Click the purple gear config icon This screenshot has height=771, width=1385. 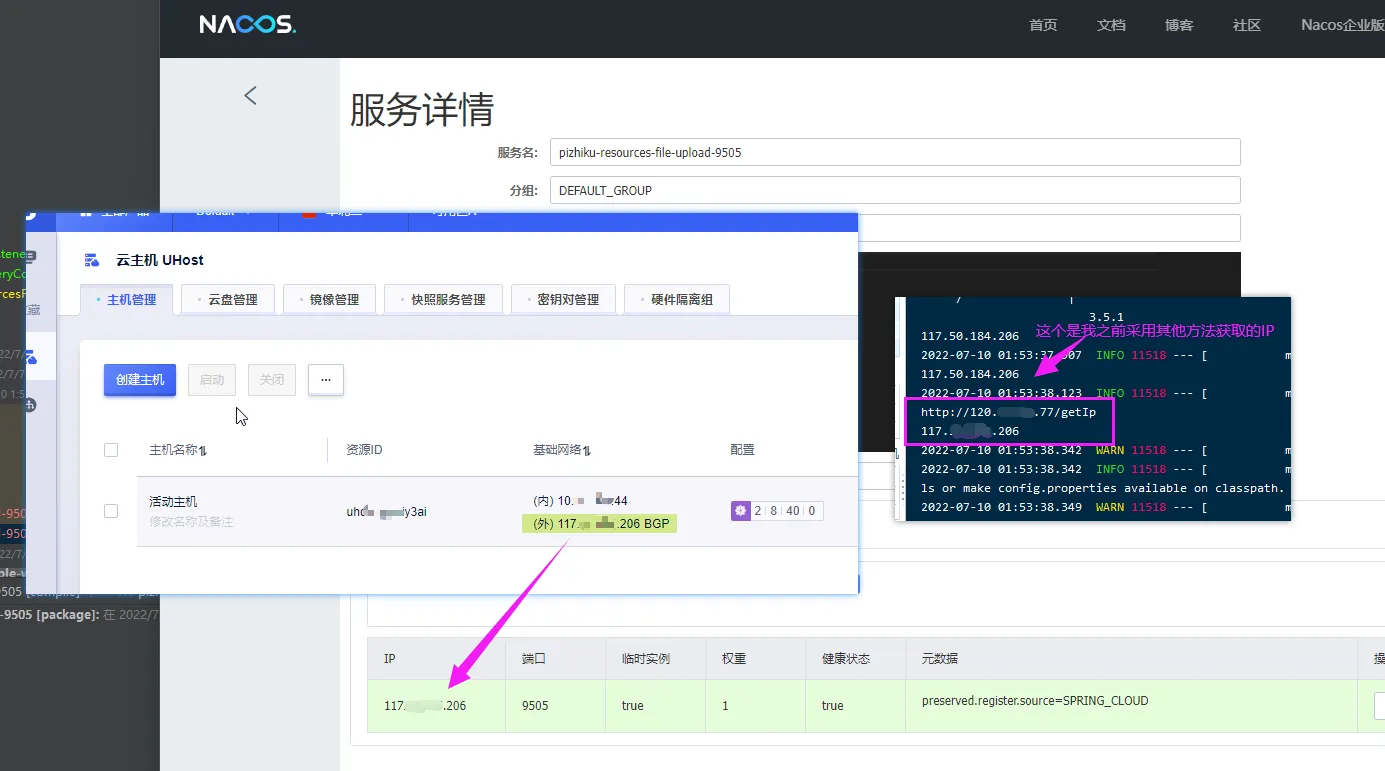click(740, 511)
